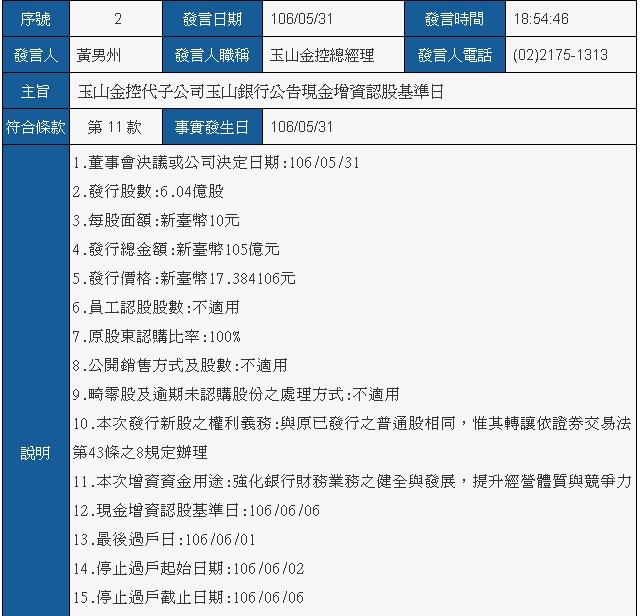Click the 發言人 header cell
640x616 pixels.
(36, 55)
